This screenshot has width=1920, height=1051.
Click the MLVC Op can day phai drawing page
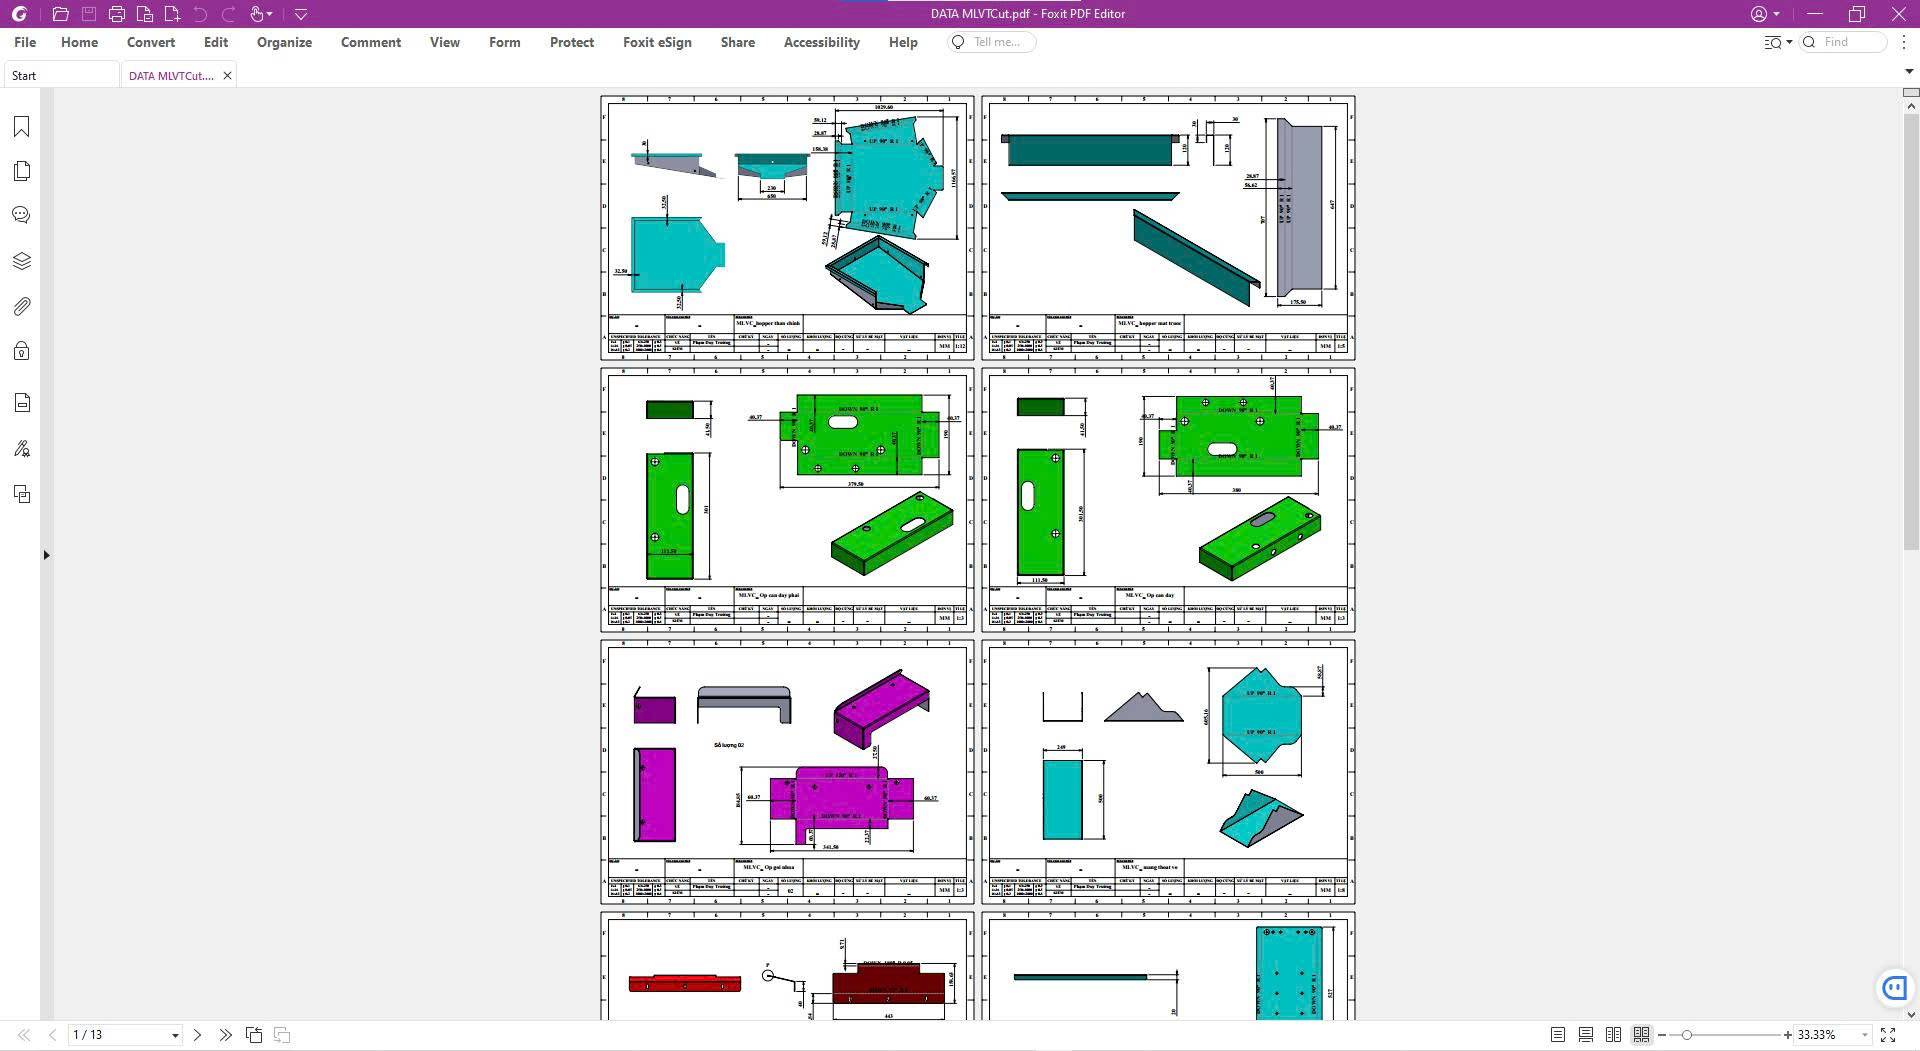[787, 500]
